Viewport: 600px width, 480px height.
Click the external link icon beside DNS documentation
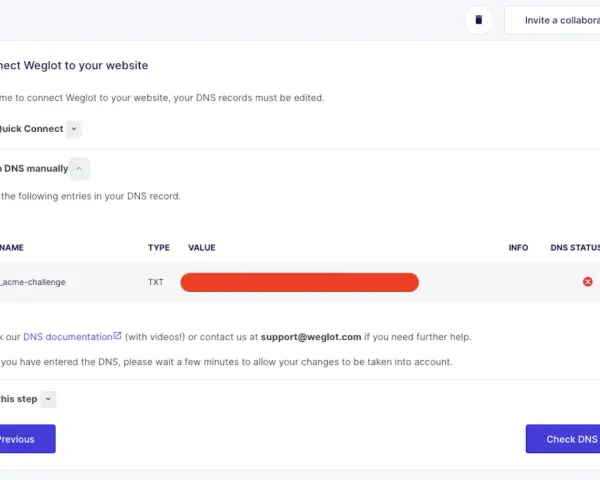pyautogui.click(x=117, y=336)
